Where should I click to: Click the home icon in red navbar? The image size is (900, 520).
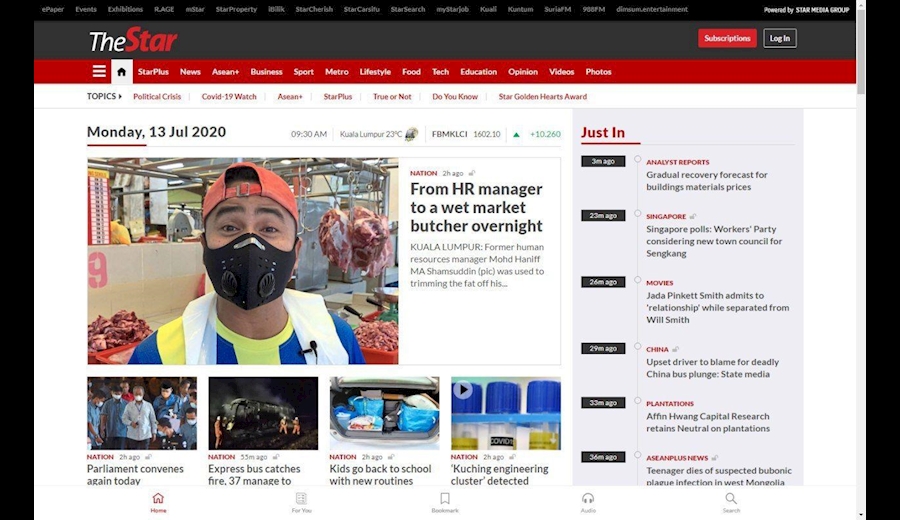(122, 72)
